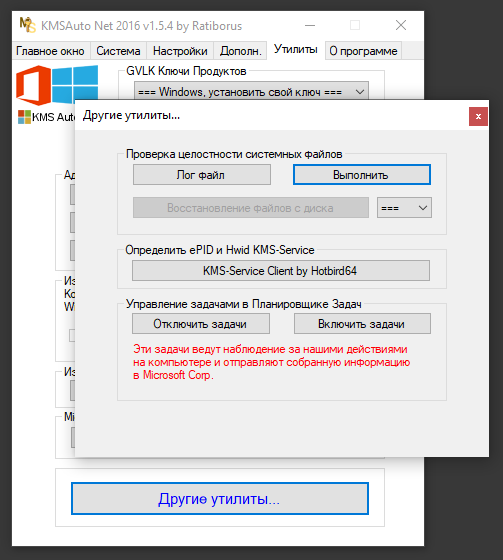Close the Другие утилиты dialog
This screenshot has height=560, width=503.
(478, 116)
